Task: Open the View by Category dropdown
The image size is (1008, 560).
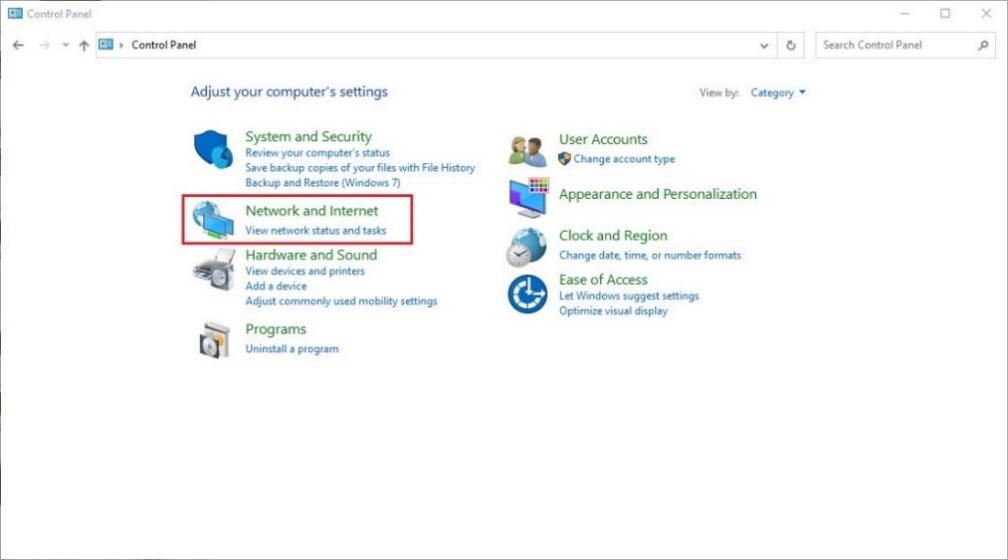Action: (x=778, y=93)
